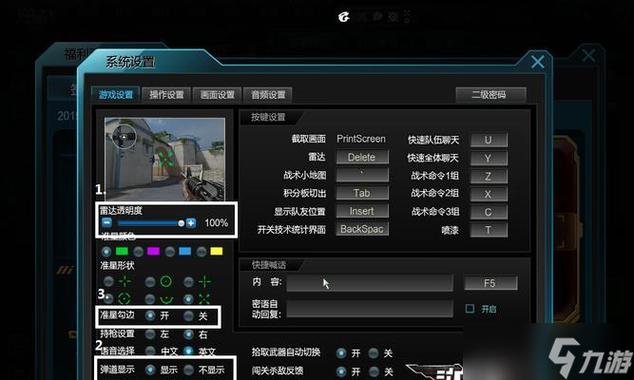Turn 闯关杀敌反馈 on (开)
Viewport: 634px width, 380px height.
click(x=341, y=371)
